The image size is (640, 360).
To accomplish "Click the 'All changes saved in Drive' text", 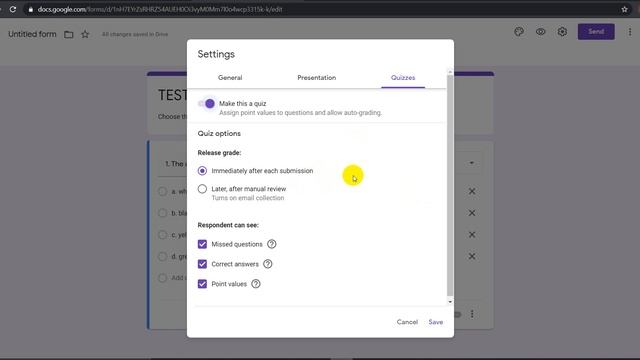I will coord(135,34).
